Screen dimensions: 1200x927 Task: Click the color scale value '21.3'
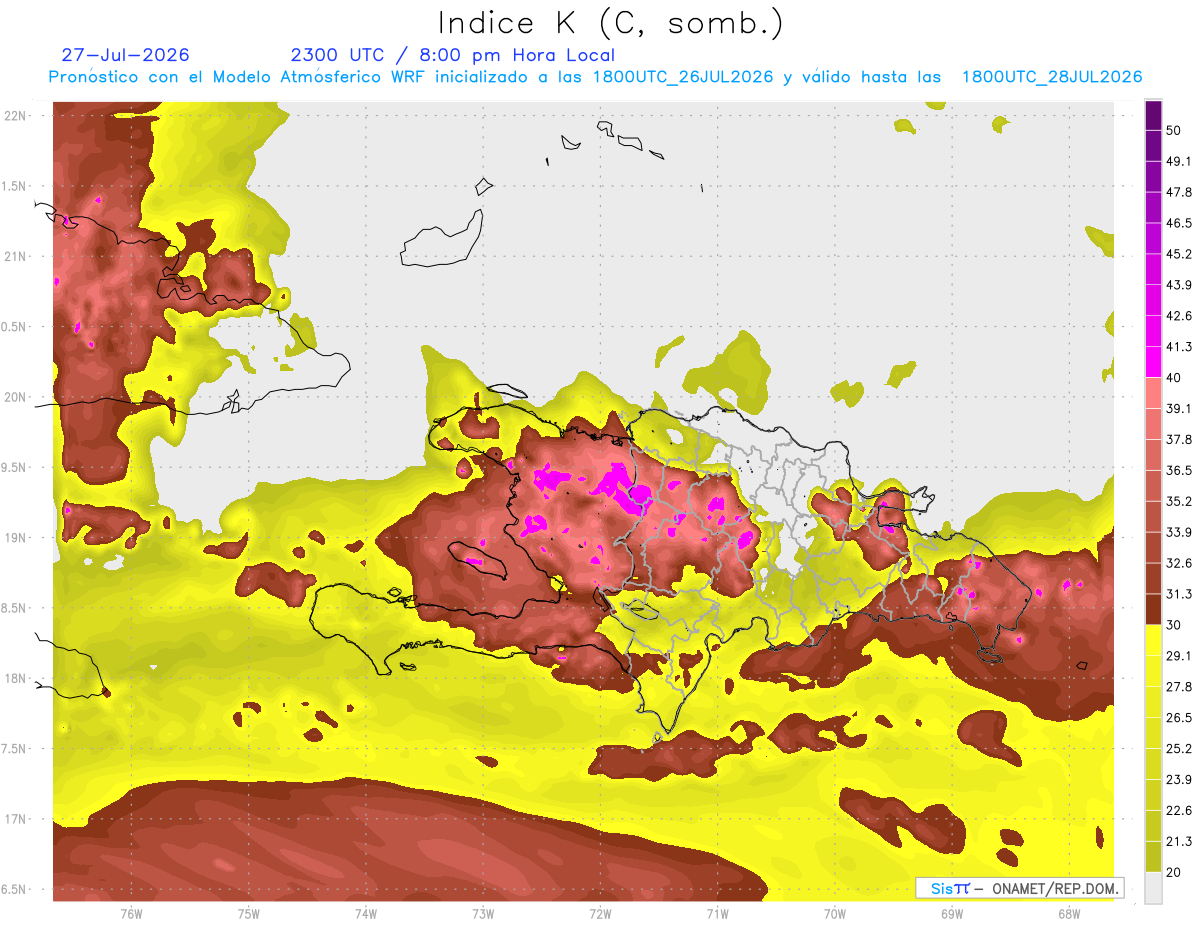[1179, 842]
